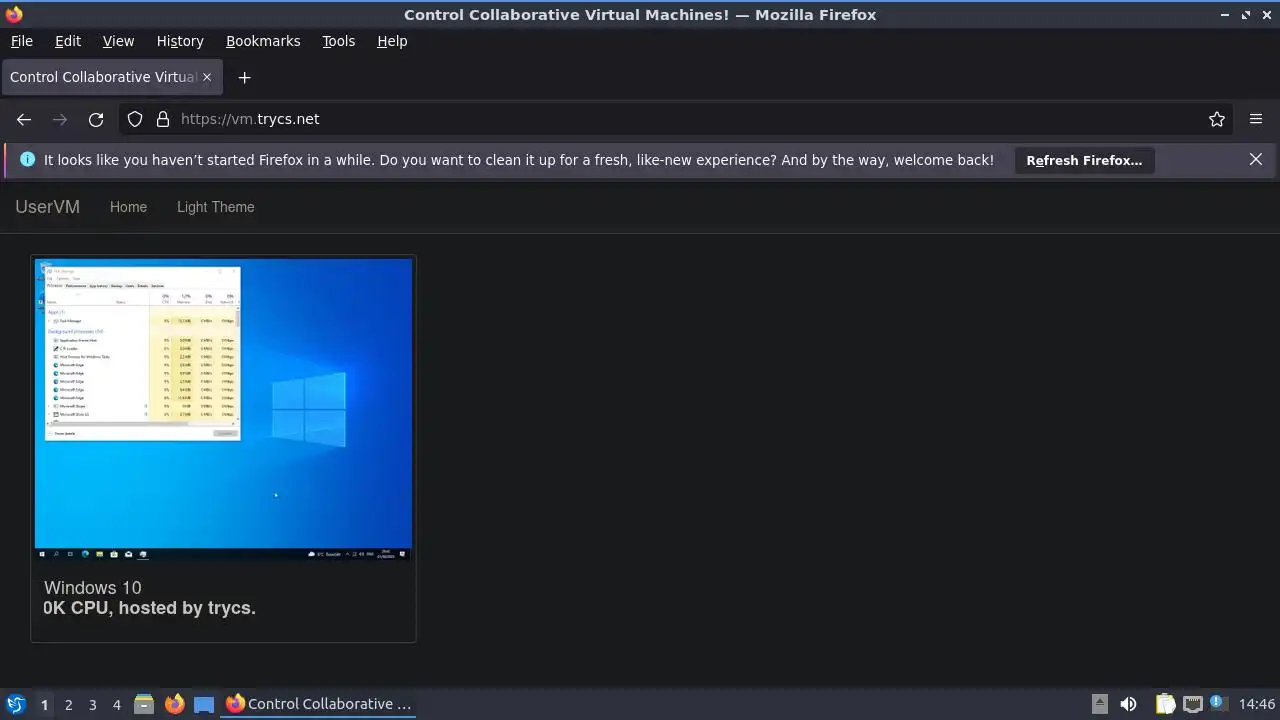
Task: Click the Refresh Firefox… button
Action: coord(1084,160)
